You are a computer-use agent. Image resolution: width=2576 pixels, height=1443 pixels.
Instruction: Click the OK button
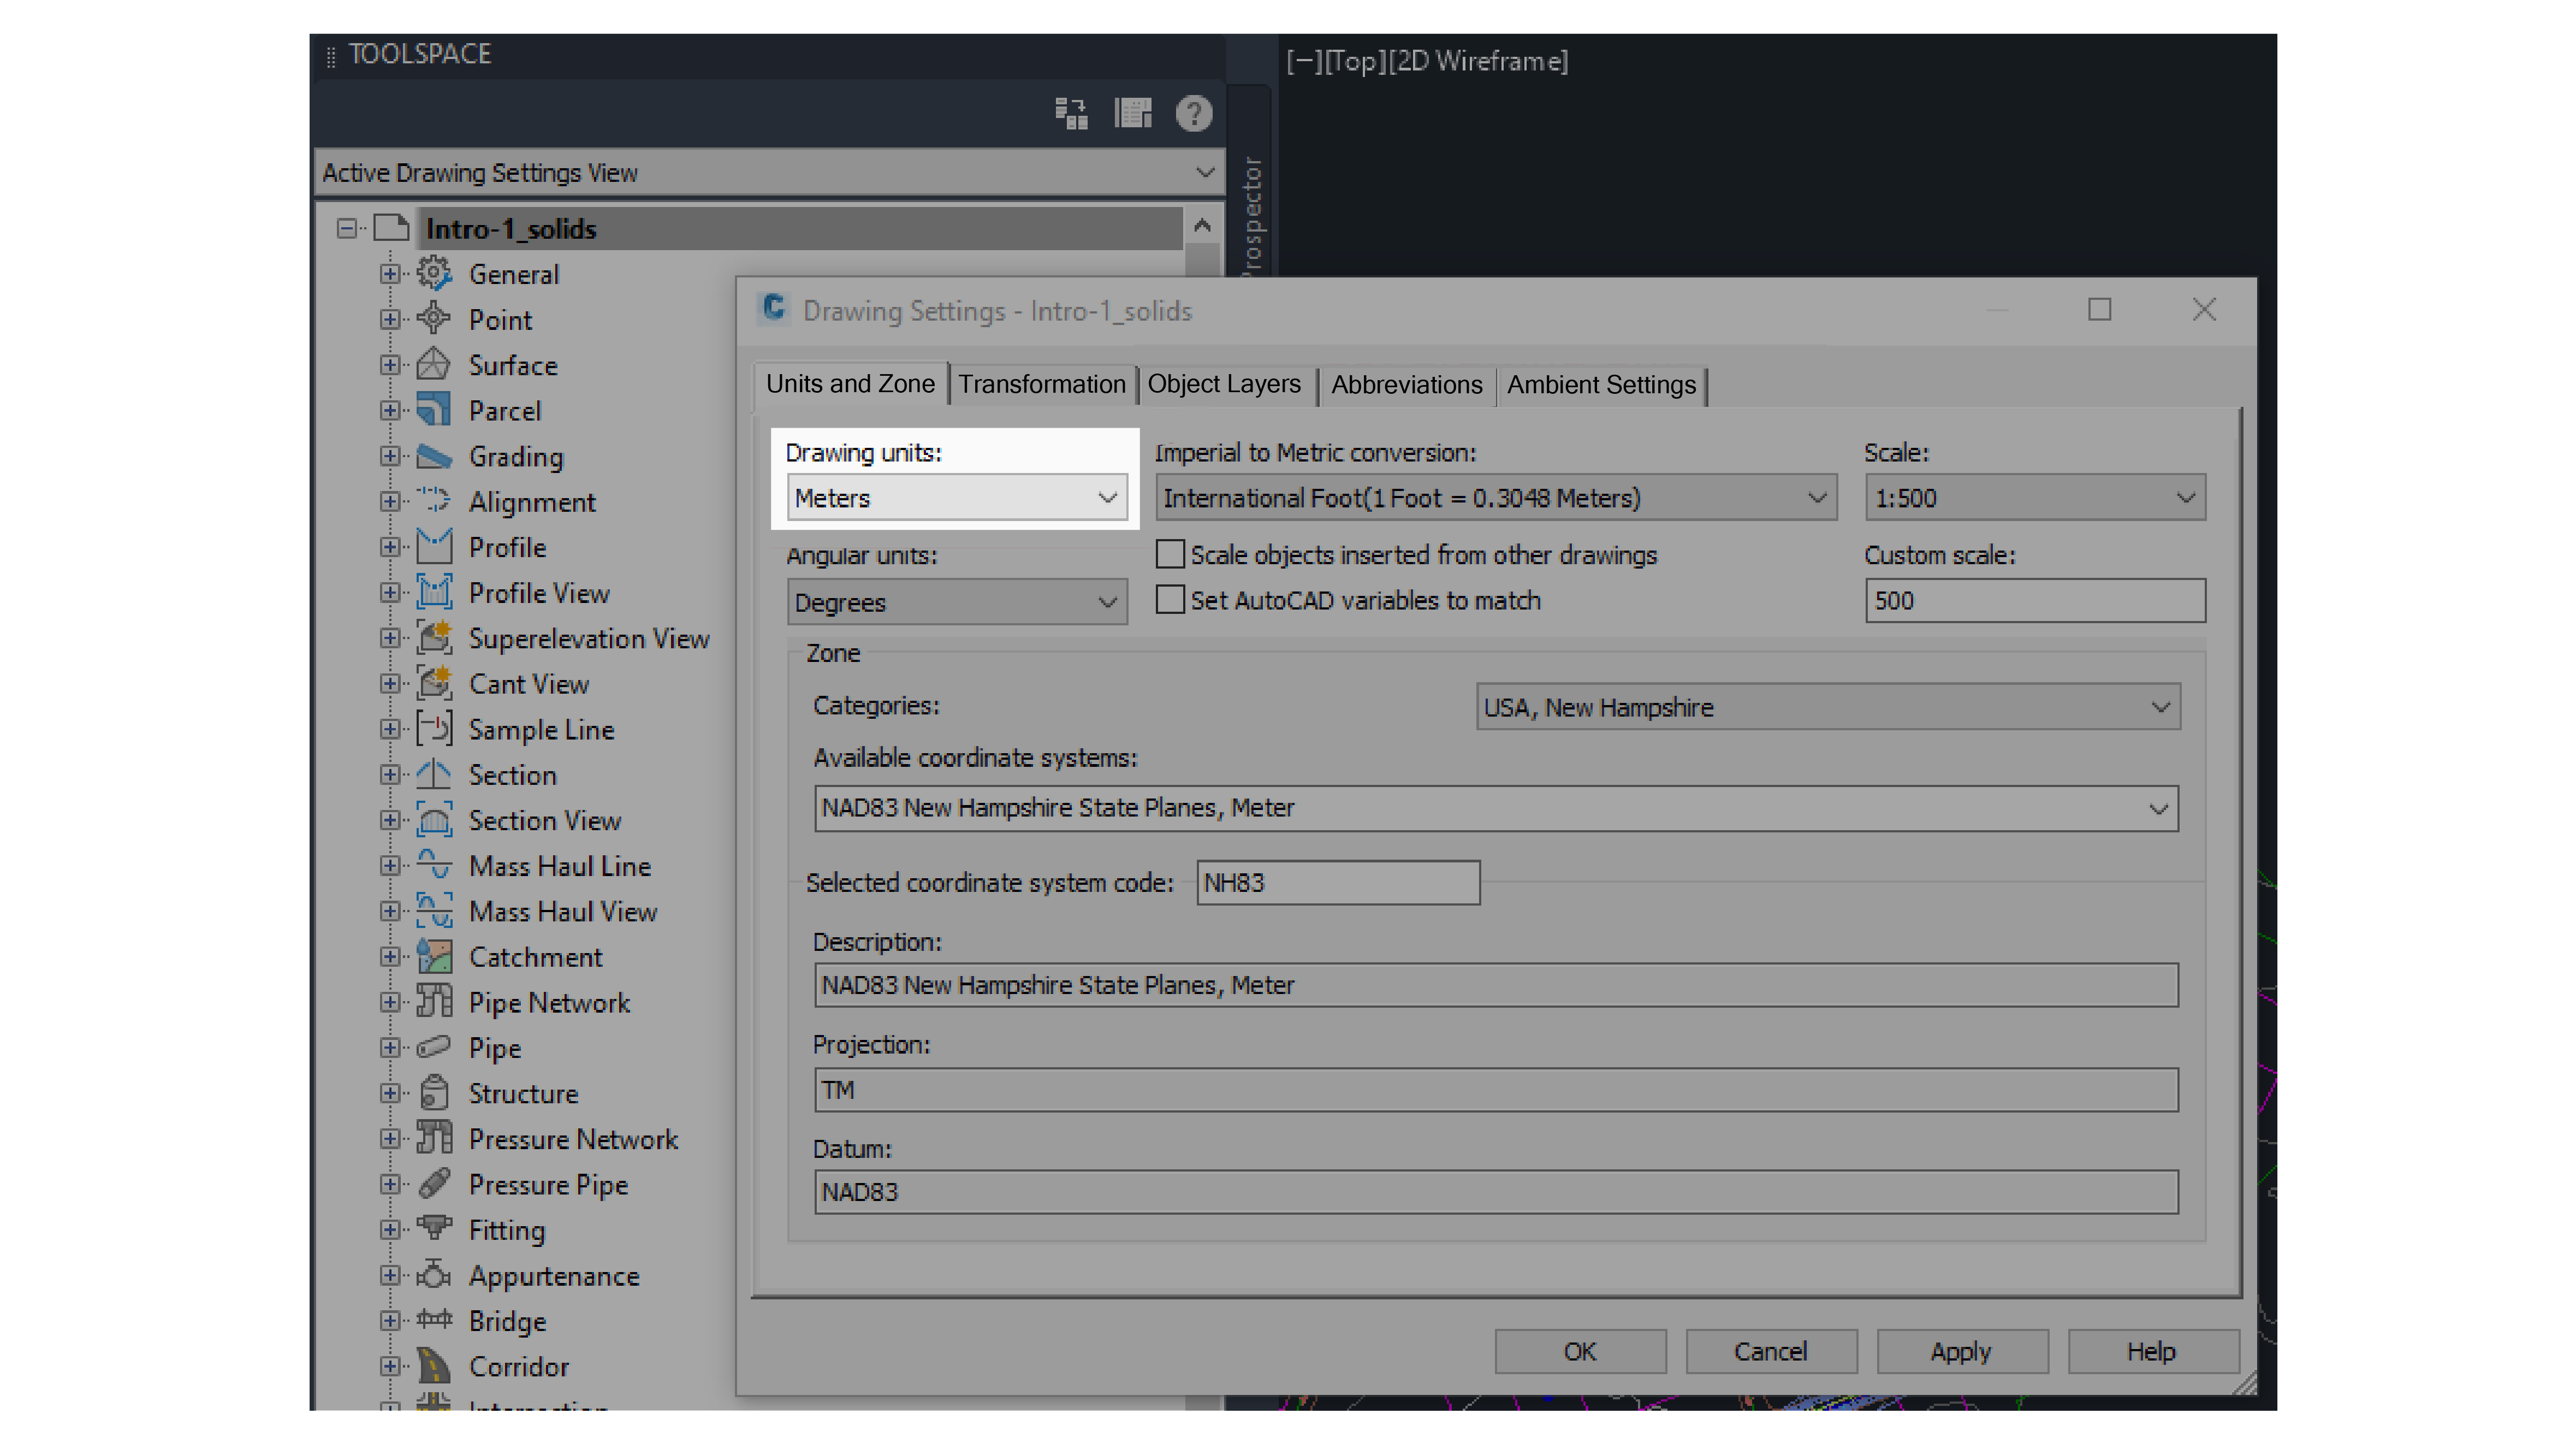(1579, 1351)
